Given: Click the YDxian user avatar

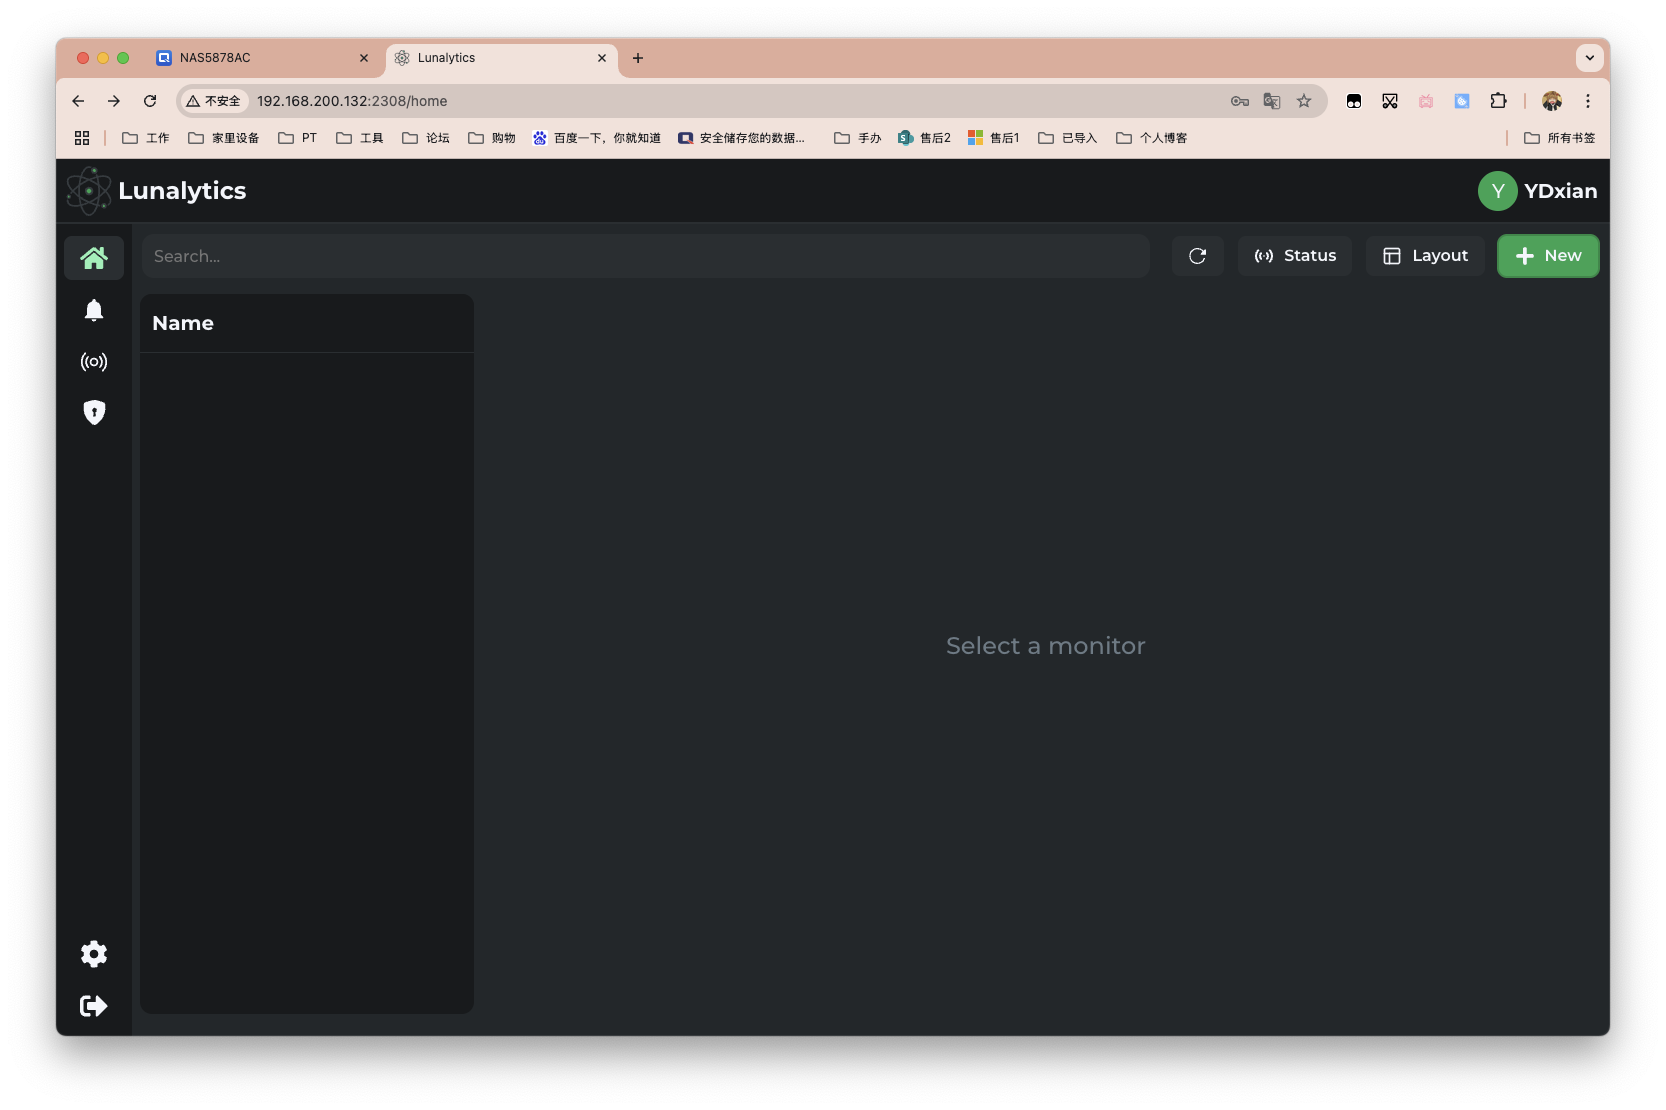Looking at the screenshot, I should click(1497, 191).
